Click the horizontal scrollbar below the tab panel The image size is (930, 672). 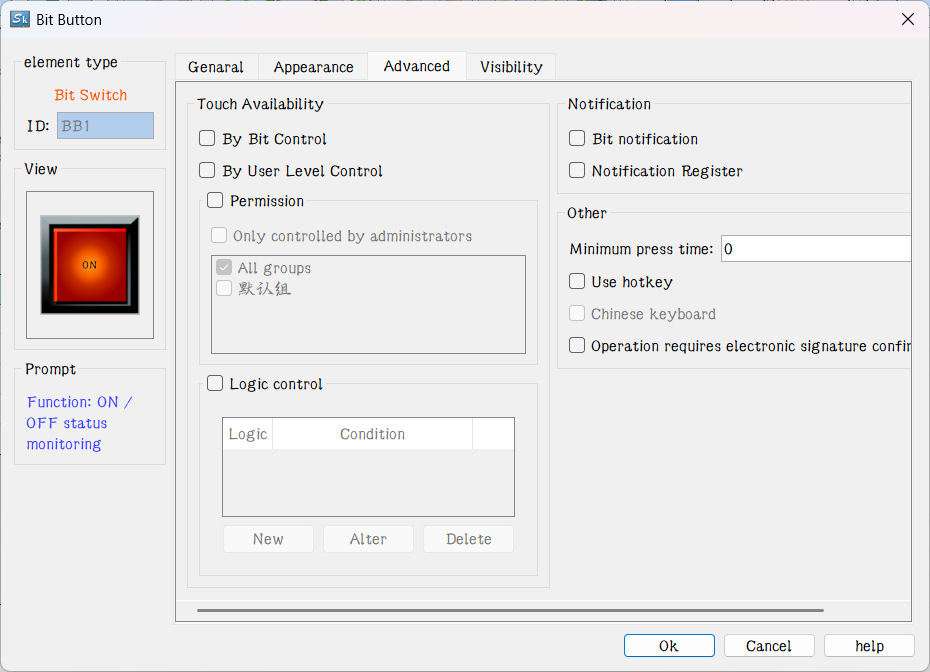pos(510,610)
